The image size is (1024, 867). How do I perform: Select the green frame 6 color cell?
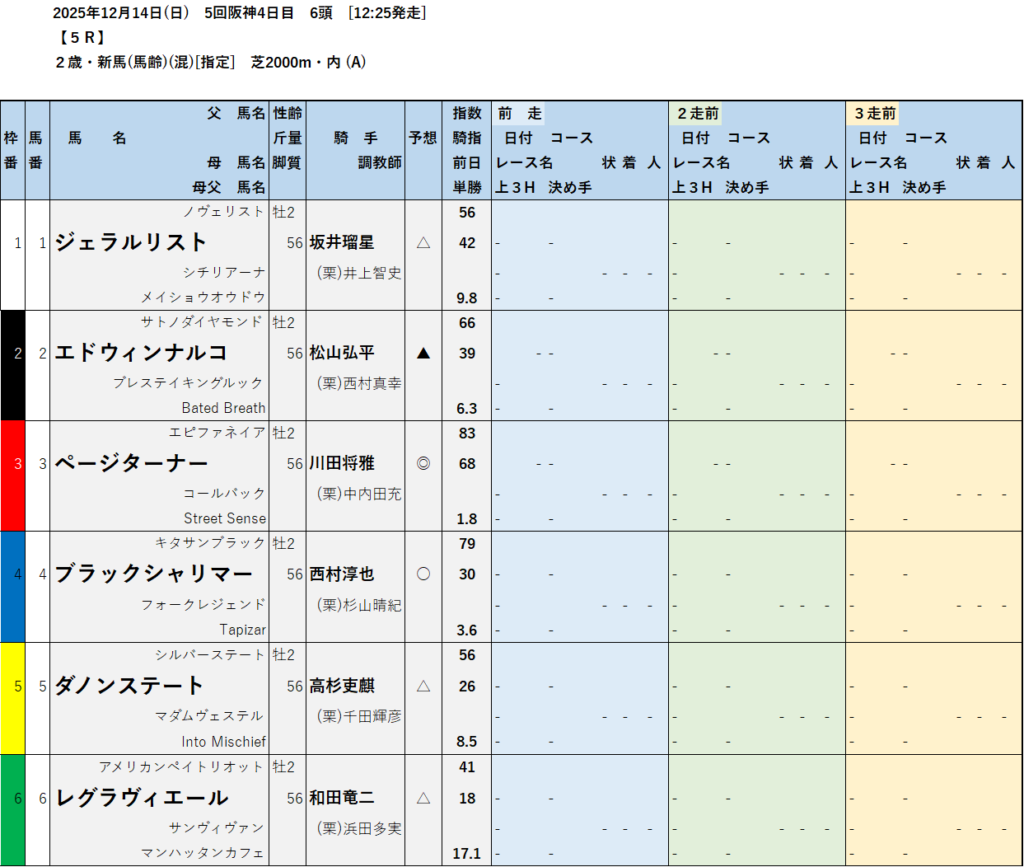[12, 808]
